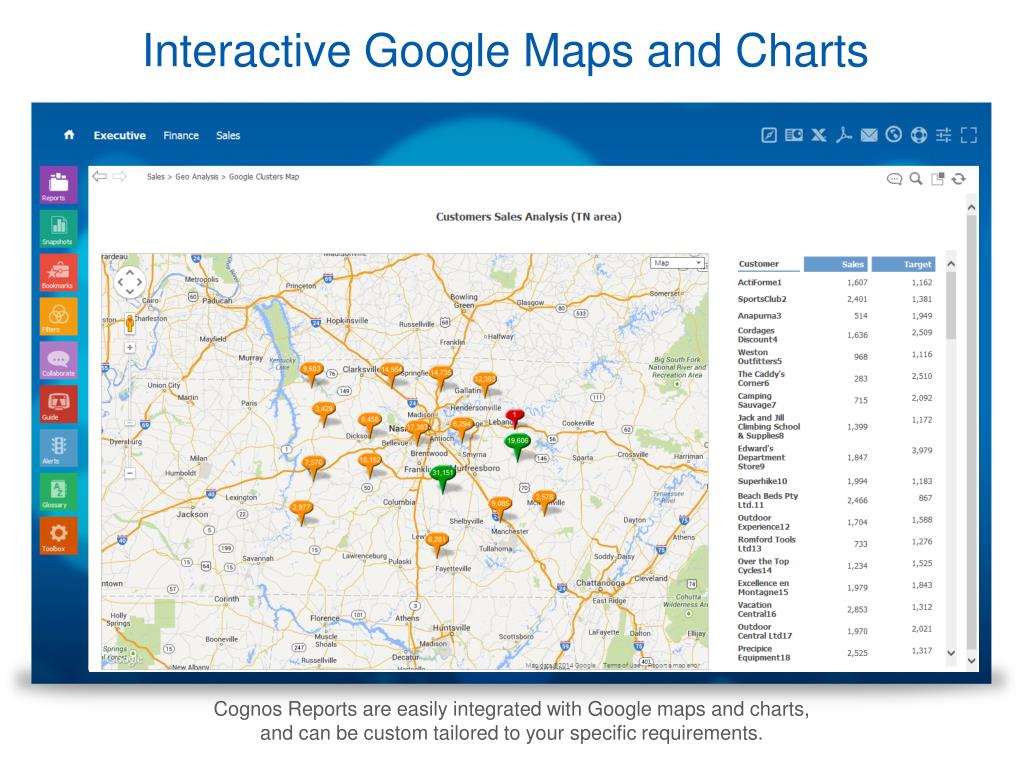This screenshot has height=768, width=1024.
Task: Click the Google Clusters Map breadcrumb
Action: click(x=264, y=177)
